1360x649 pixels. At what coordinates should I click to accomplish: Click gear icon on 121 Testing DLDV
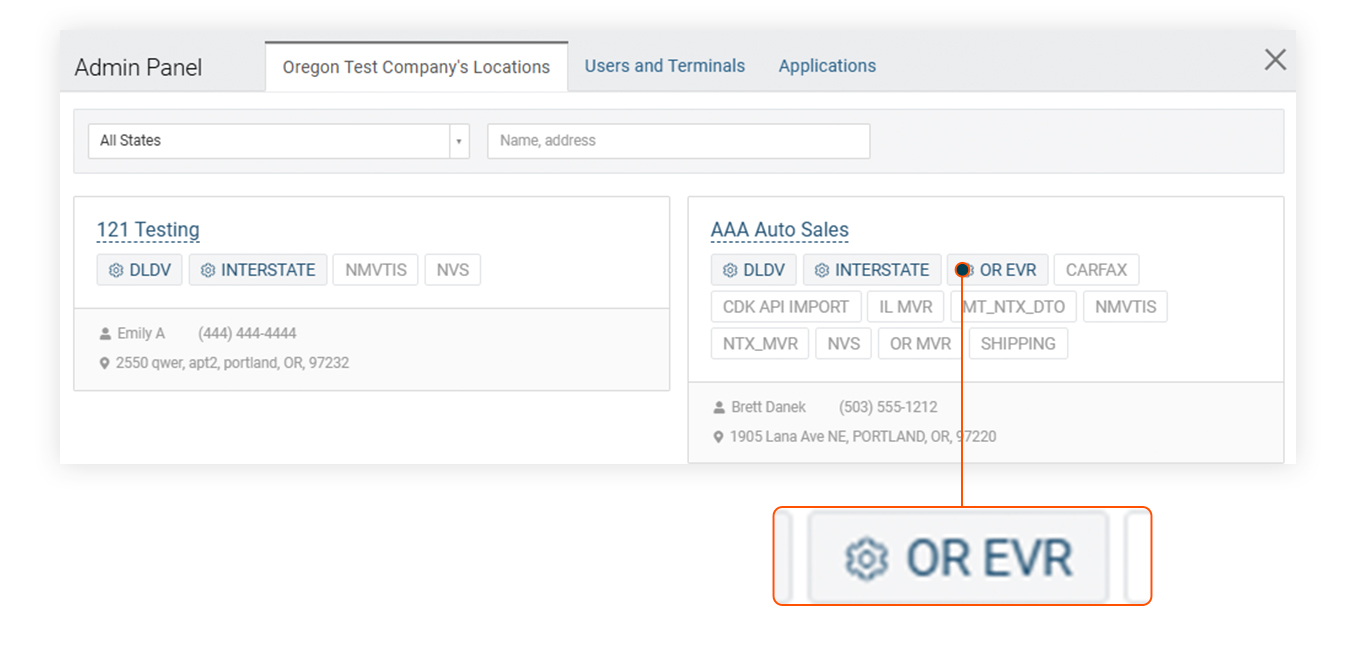116,270
